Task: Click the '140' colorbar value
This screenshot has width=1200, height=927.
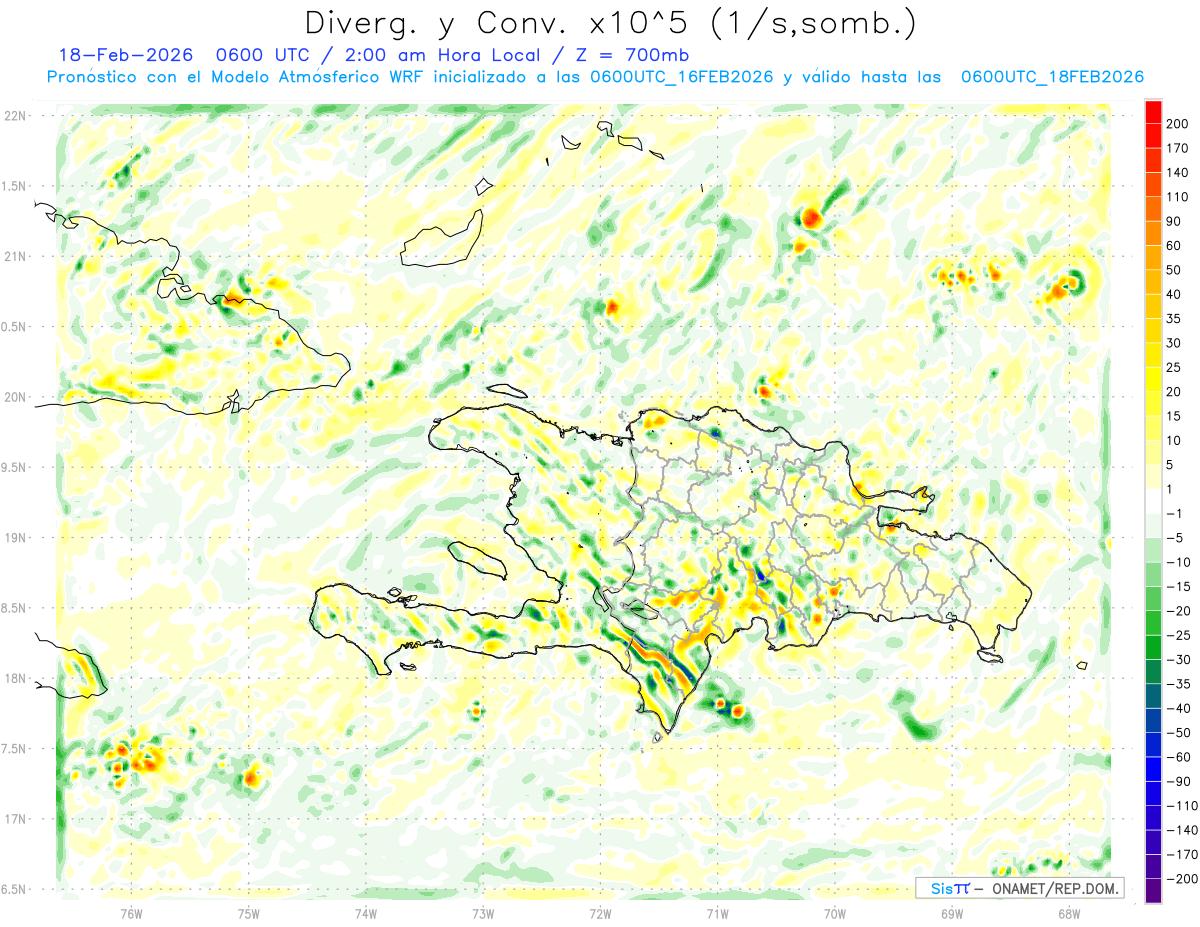Action: point(1178,174)
